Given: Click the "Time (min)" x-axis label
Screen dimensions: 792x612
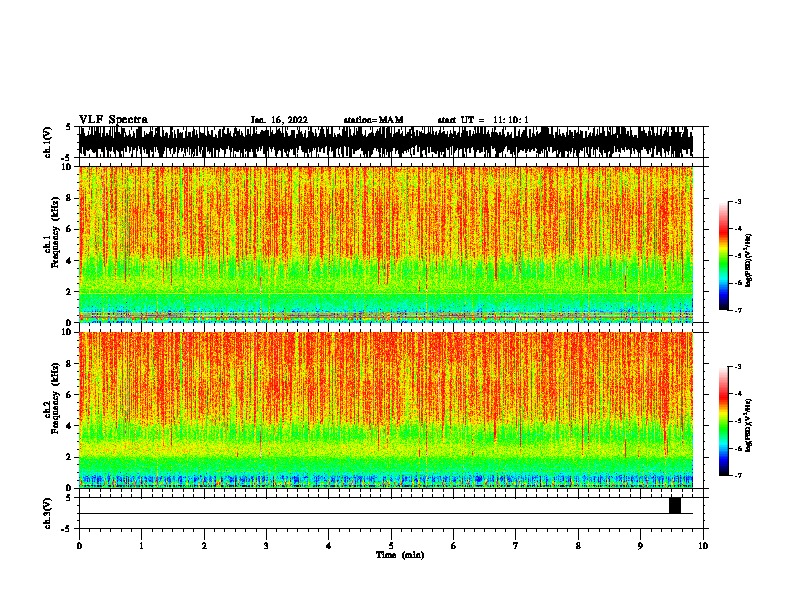Looking at the screenshot, I should tap(400, 555).
